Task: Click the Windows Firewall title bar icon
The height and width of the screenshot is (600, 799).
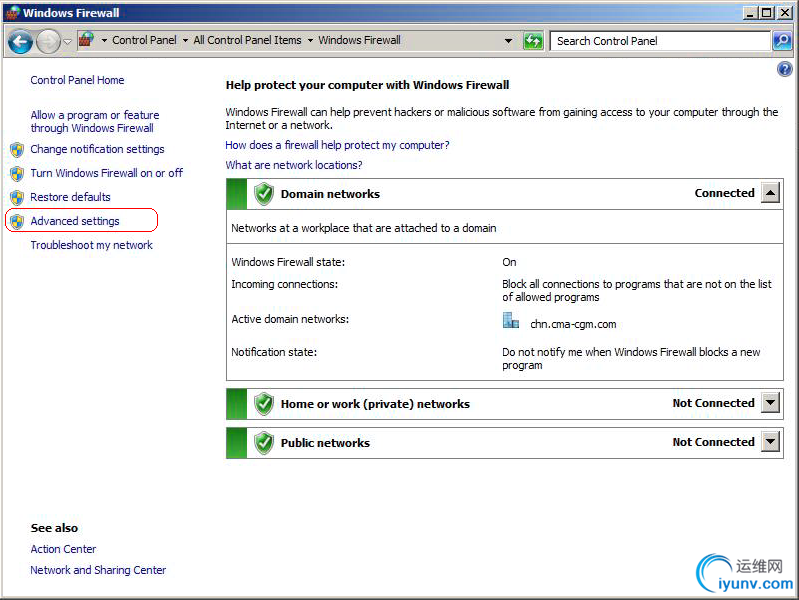Action: click(13, 13)
